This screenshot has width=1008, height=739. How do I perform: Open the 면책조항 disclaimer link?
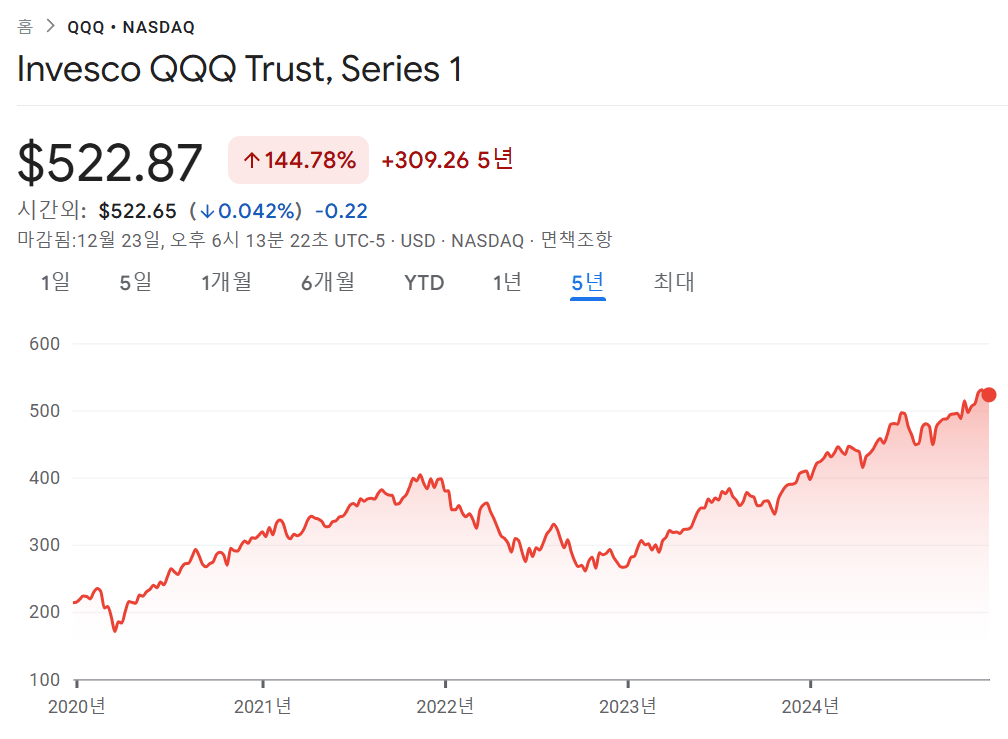pos(576,240)
